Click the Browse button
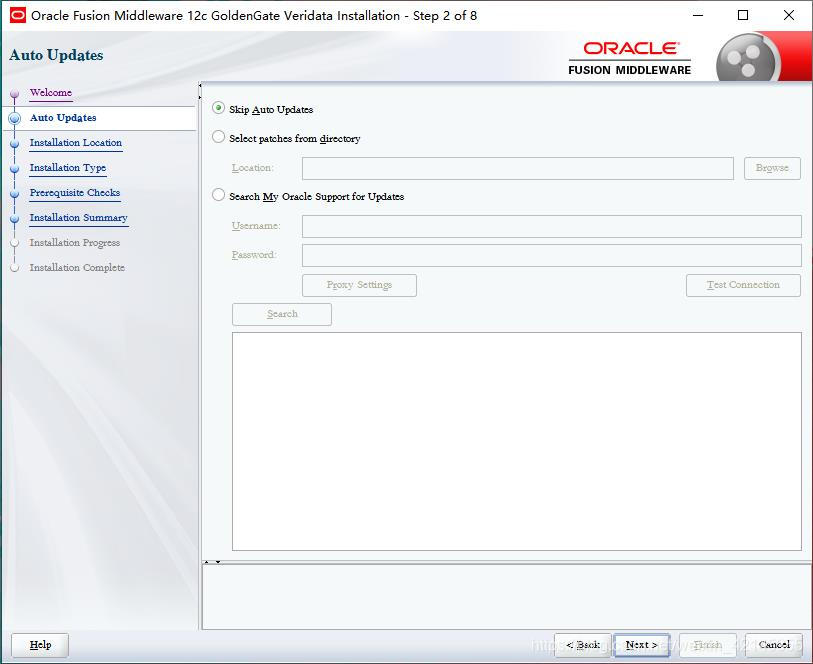813x664 pixels. coord(772,168)
